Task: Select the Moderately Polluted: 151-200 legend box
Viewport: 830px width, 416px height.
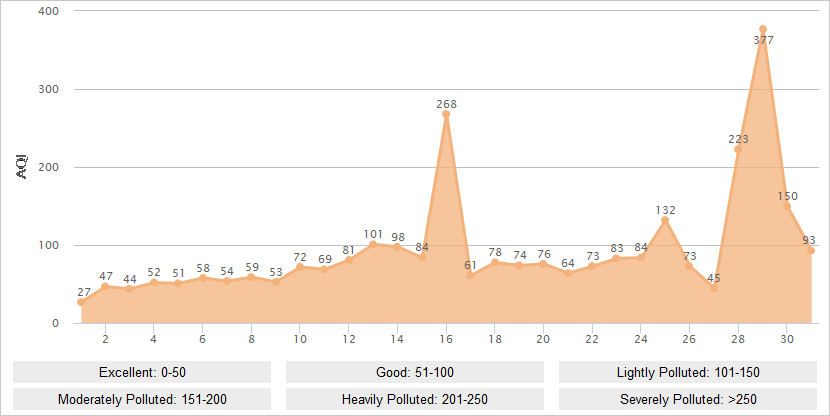Action: coord(142,399)
